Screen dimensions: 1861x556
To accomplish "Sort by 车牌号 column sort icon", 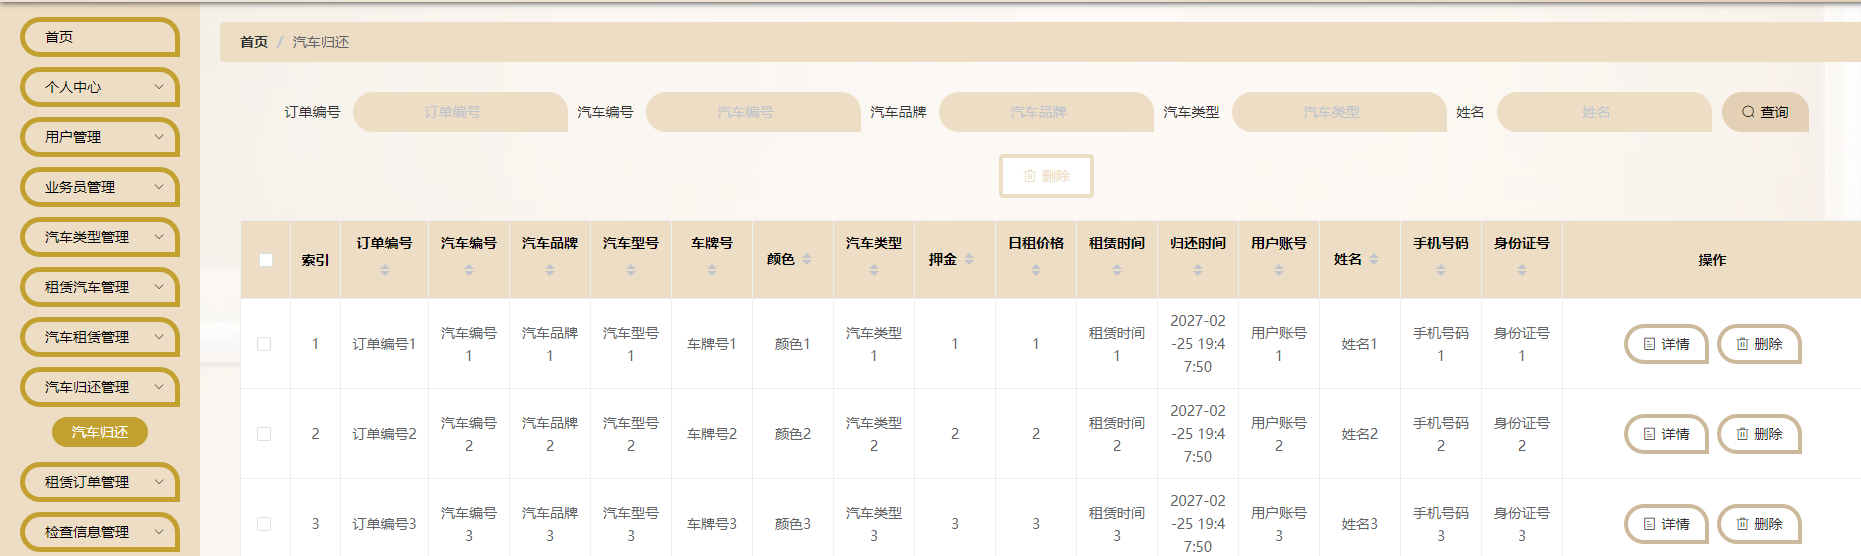I will pos(712,270).
